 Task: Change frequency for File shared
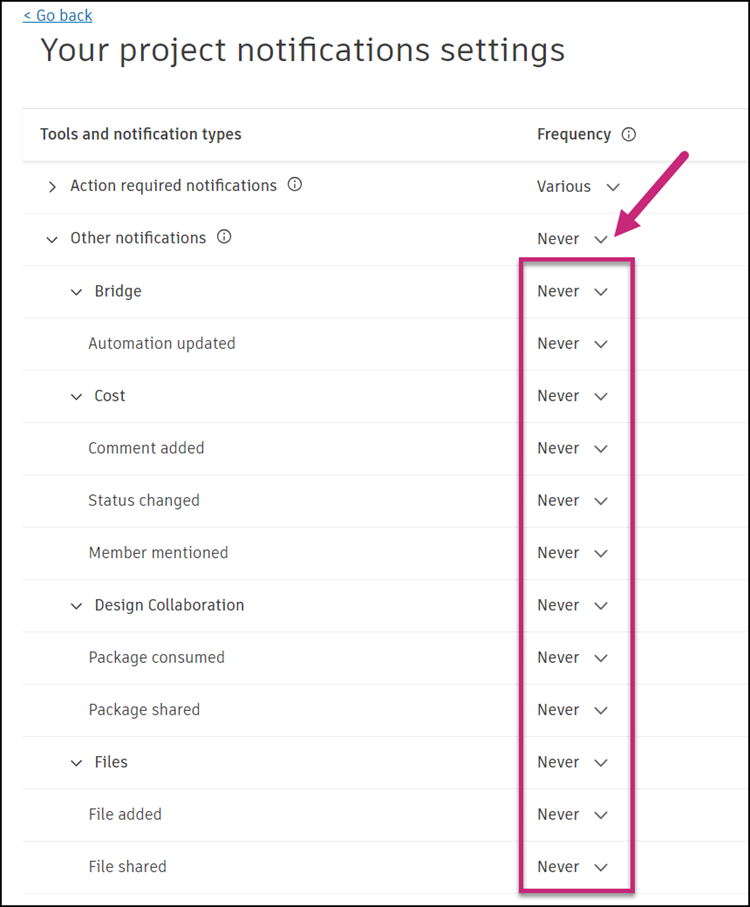tap(572, 867)
